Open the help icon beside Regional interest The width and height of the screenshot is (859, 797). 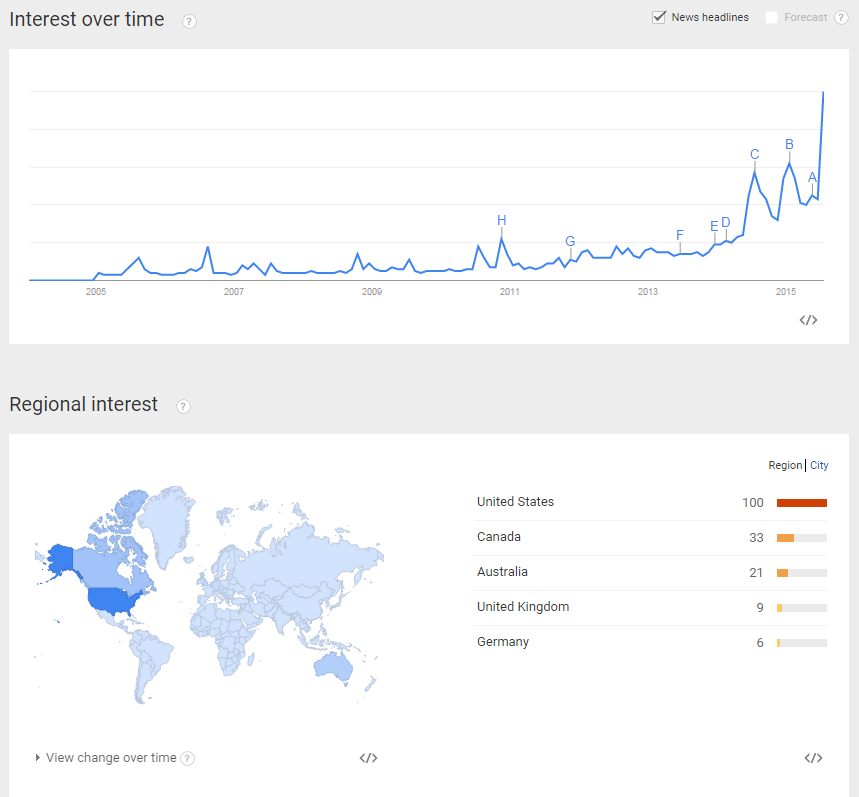[x=183, y=406]
